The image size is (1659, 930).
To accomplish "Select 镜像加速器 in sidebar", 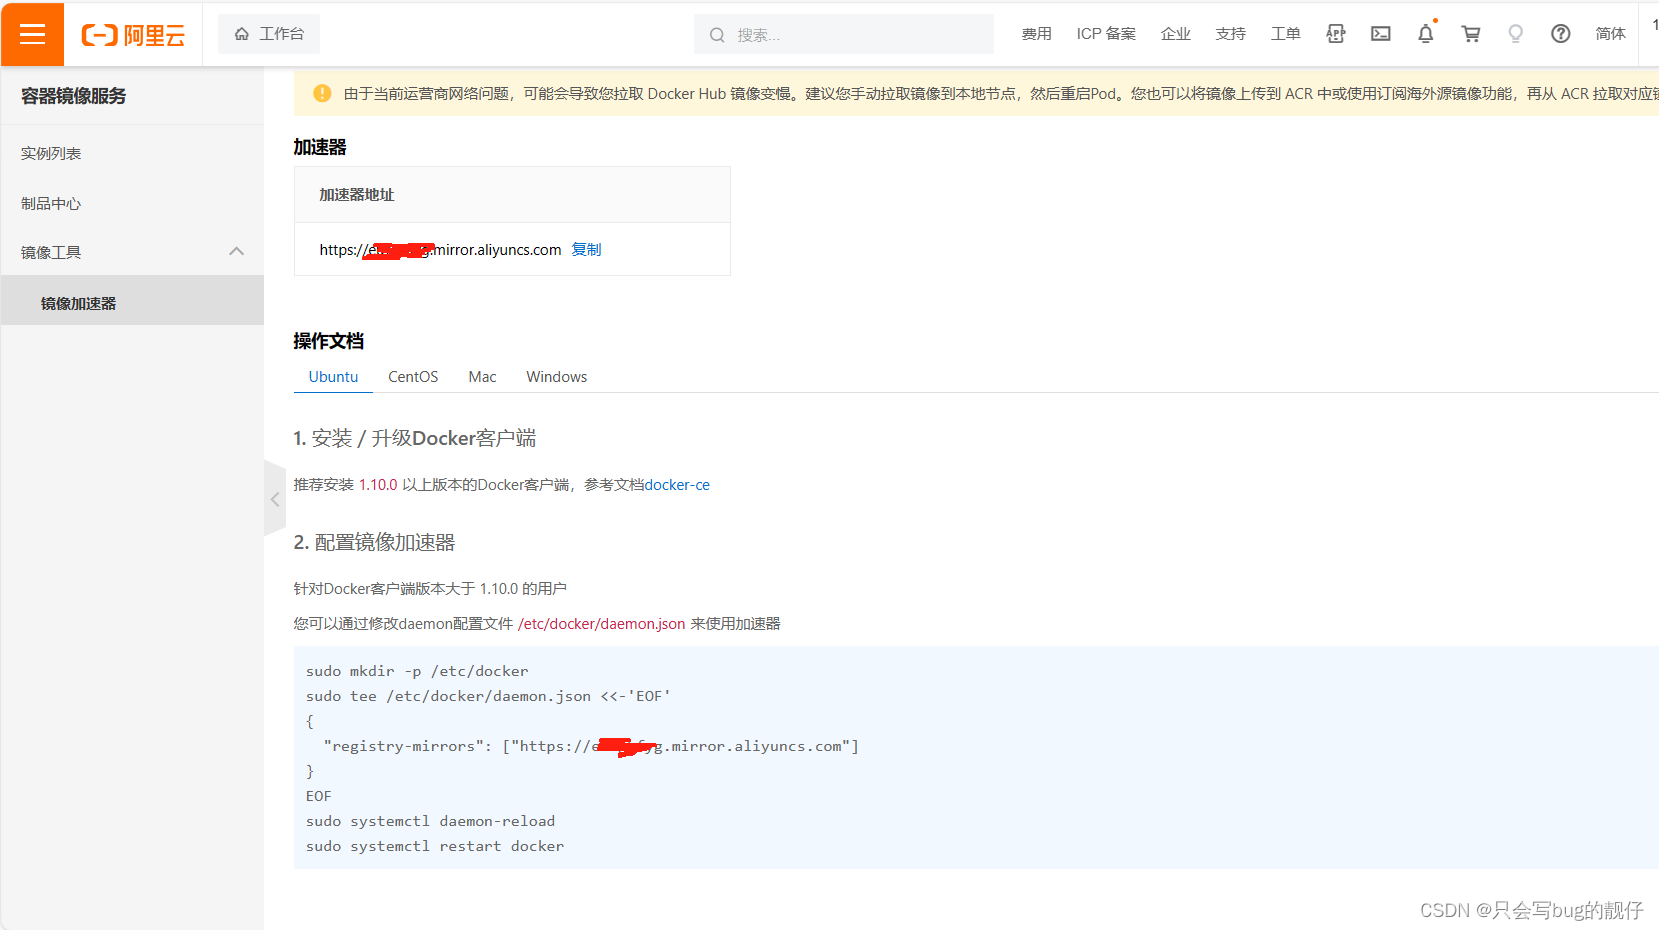I will pos(132,301).
